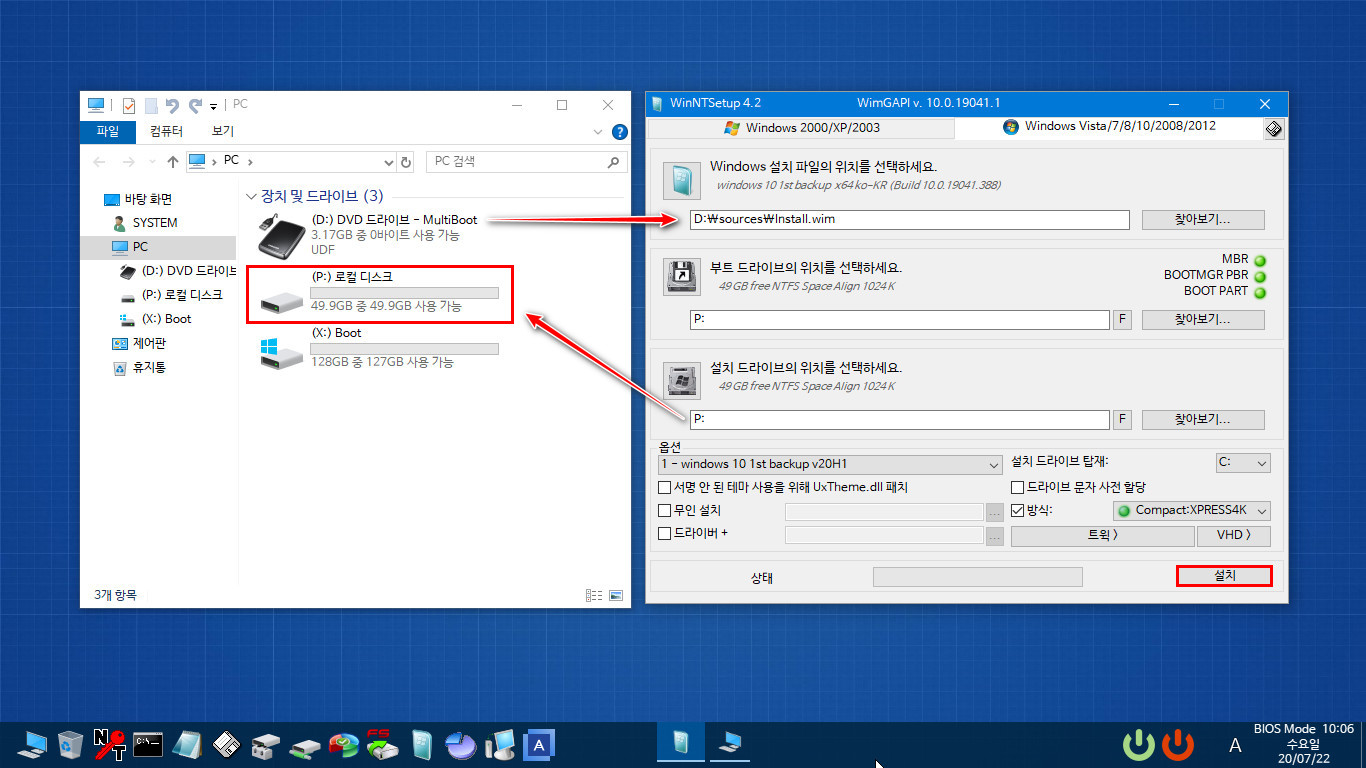Collapse the 장치 및 드라이브 group
The width and height of the screenshot is (1366, 768).
pos(251,196)
